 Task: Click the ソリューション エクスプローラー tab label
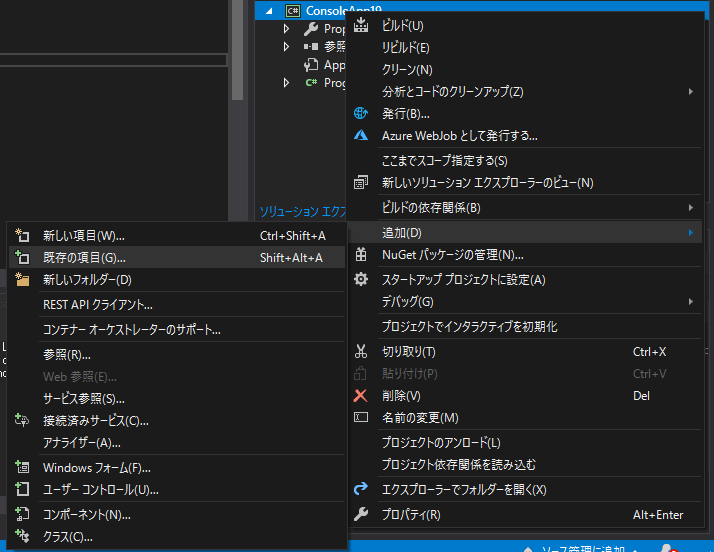pos(303,211)
